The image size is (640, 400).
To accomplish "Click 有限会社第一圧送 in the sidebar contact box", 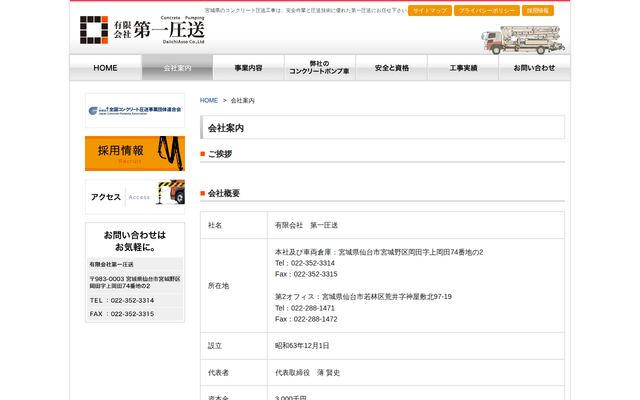I will [111, 264].
